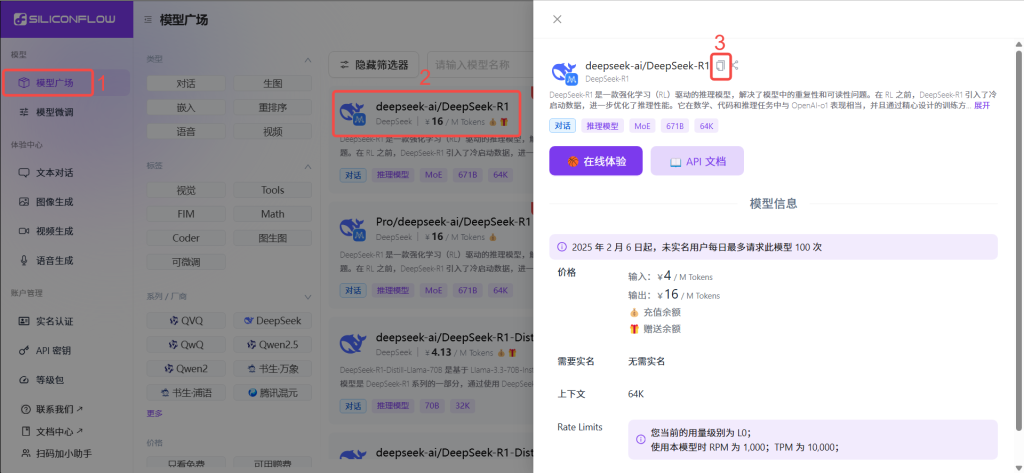
Task: Toggle the 对话 type filter in the filter panel
Action: [x=186, y=84]
